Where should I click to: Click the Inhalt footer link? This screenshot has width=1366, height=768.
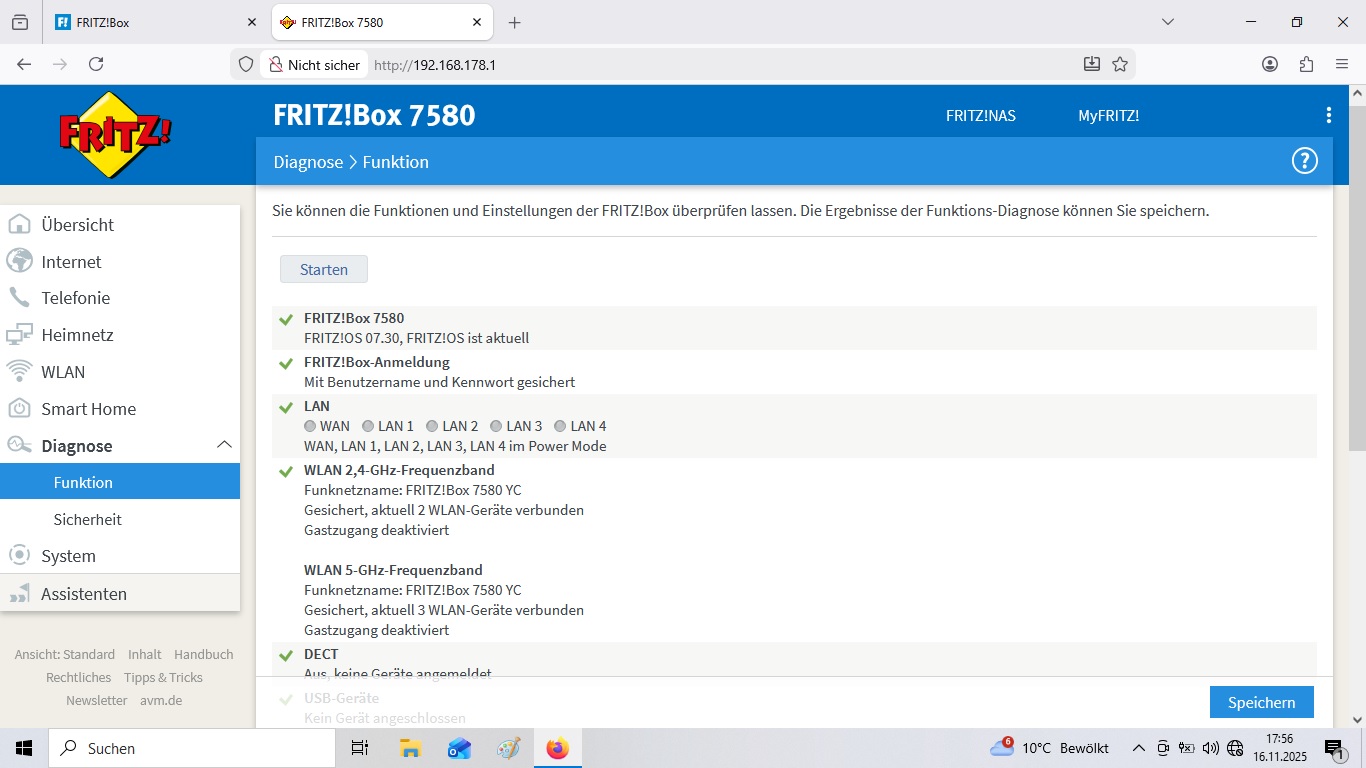(144, 654)
